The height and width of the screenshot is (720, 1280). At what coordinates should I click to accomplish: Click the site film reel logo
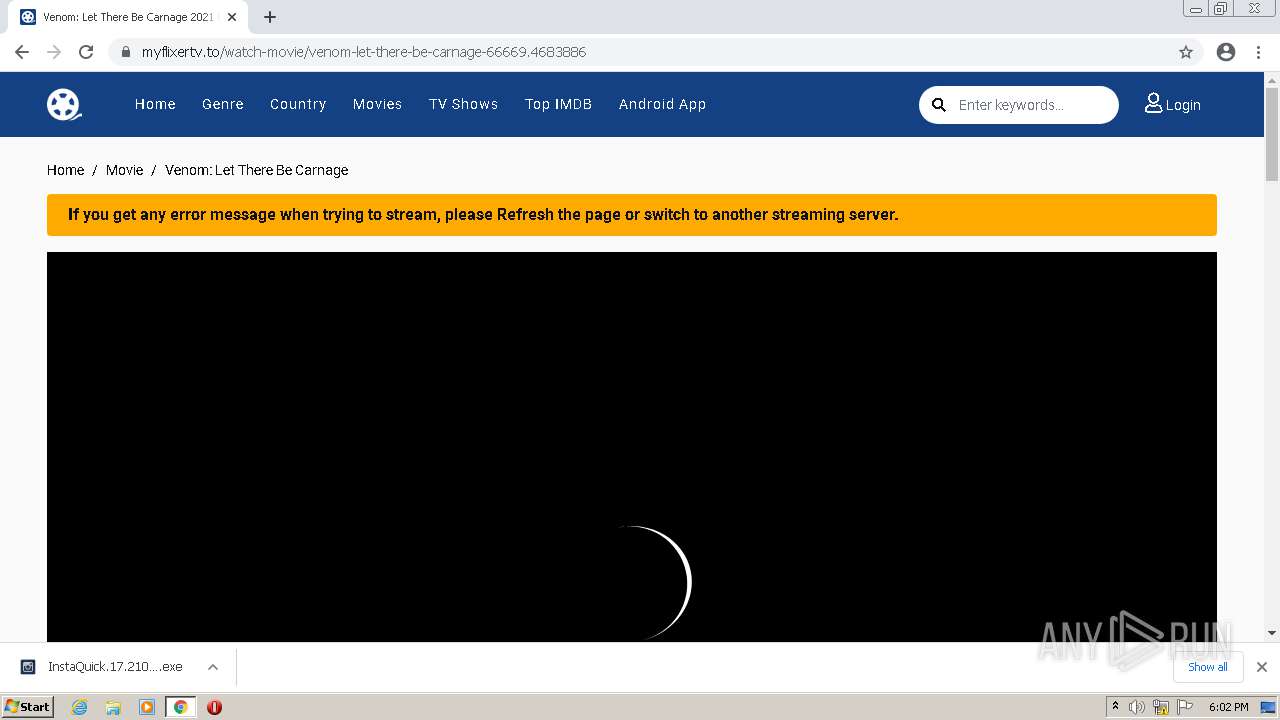[x=64, y=104]
